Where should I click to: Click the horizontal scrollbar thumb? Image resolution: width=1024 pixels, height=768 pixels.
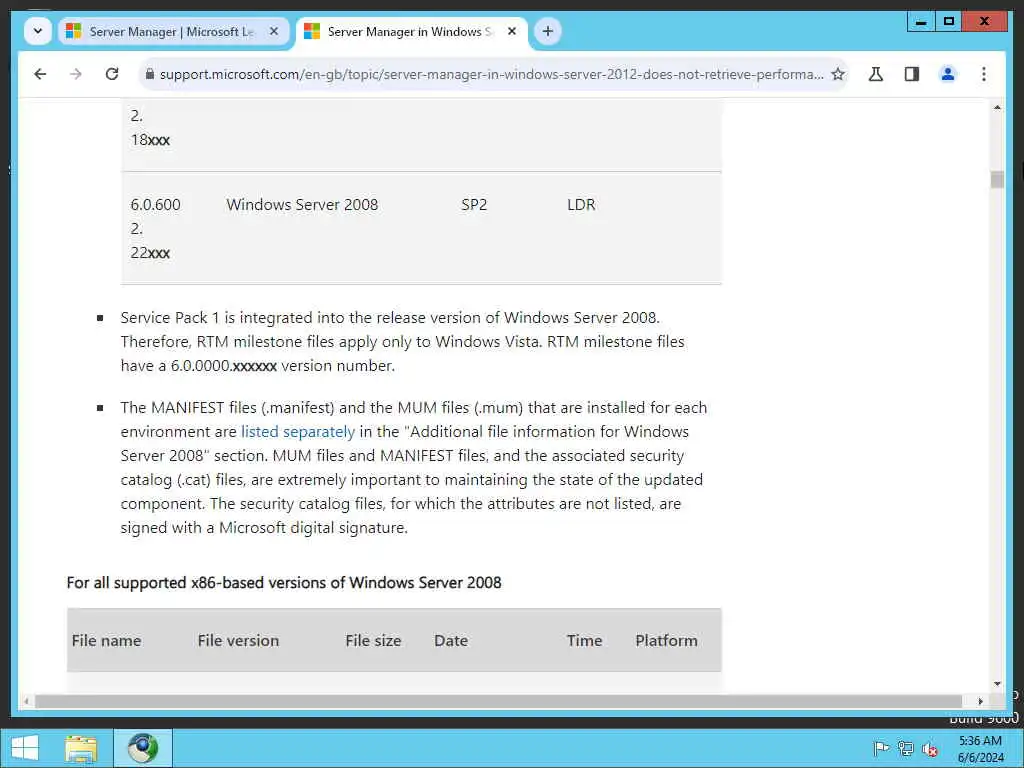click(498, 701)
